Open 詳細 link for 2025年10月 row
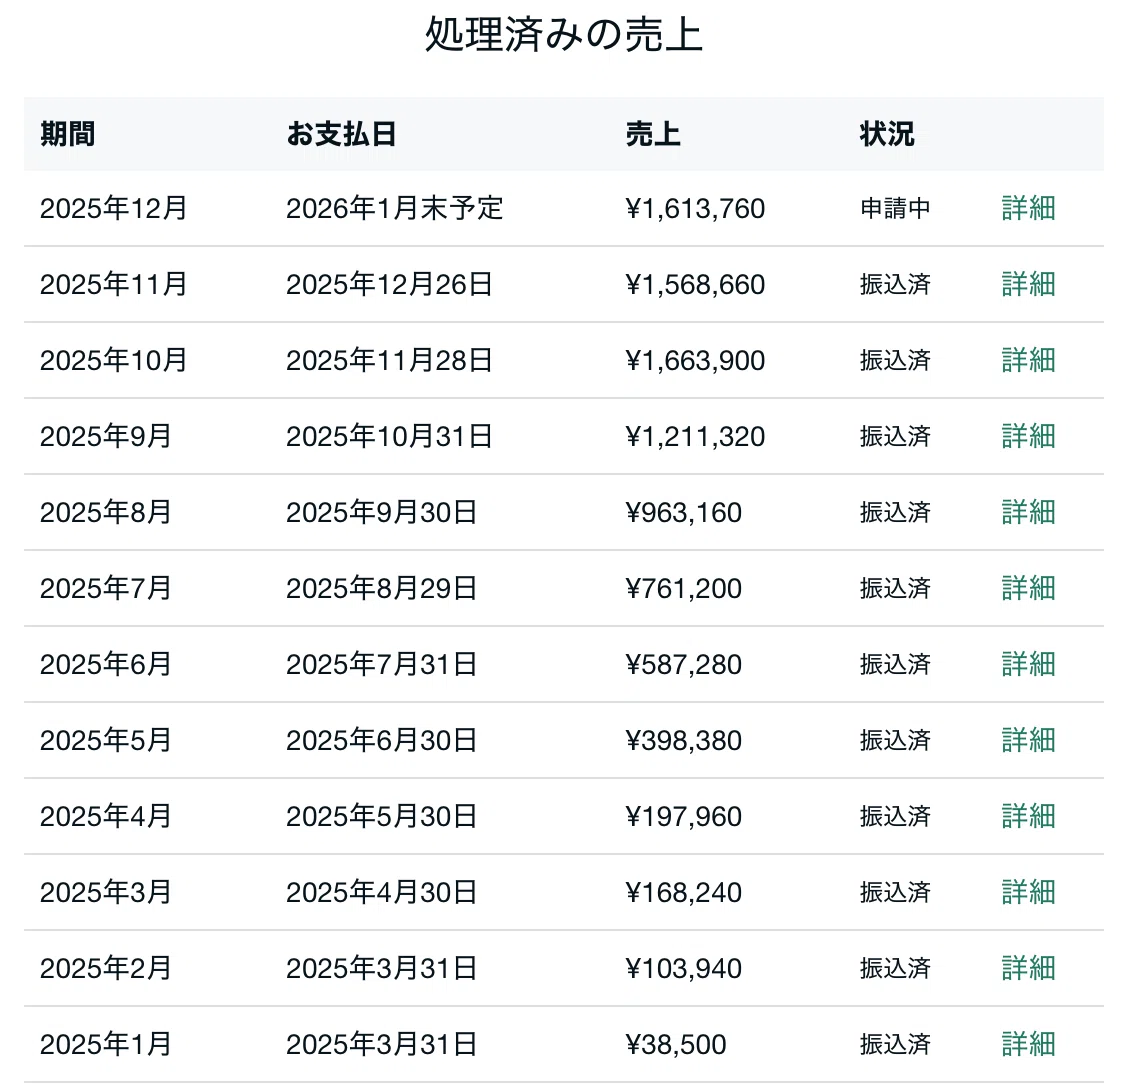Image resolution: width=1132 pixels, height=1092 pixels. [1028, 360]
